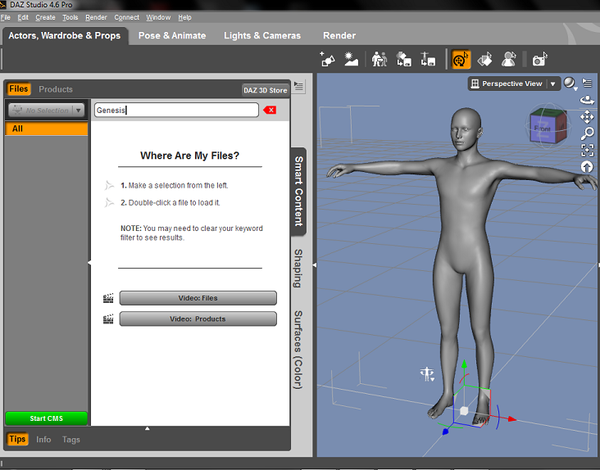Image resolution: width=600 pixels, height=470 pixels.
Task: Click the Genesis search text field
Action: (176, 110)
